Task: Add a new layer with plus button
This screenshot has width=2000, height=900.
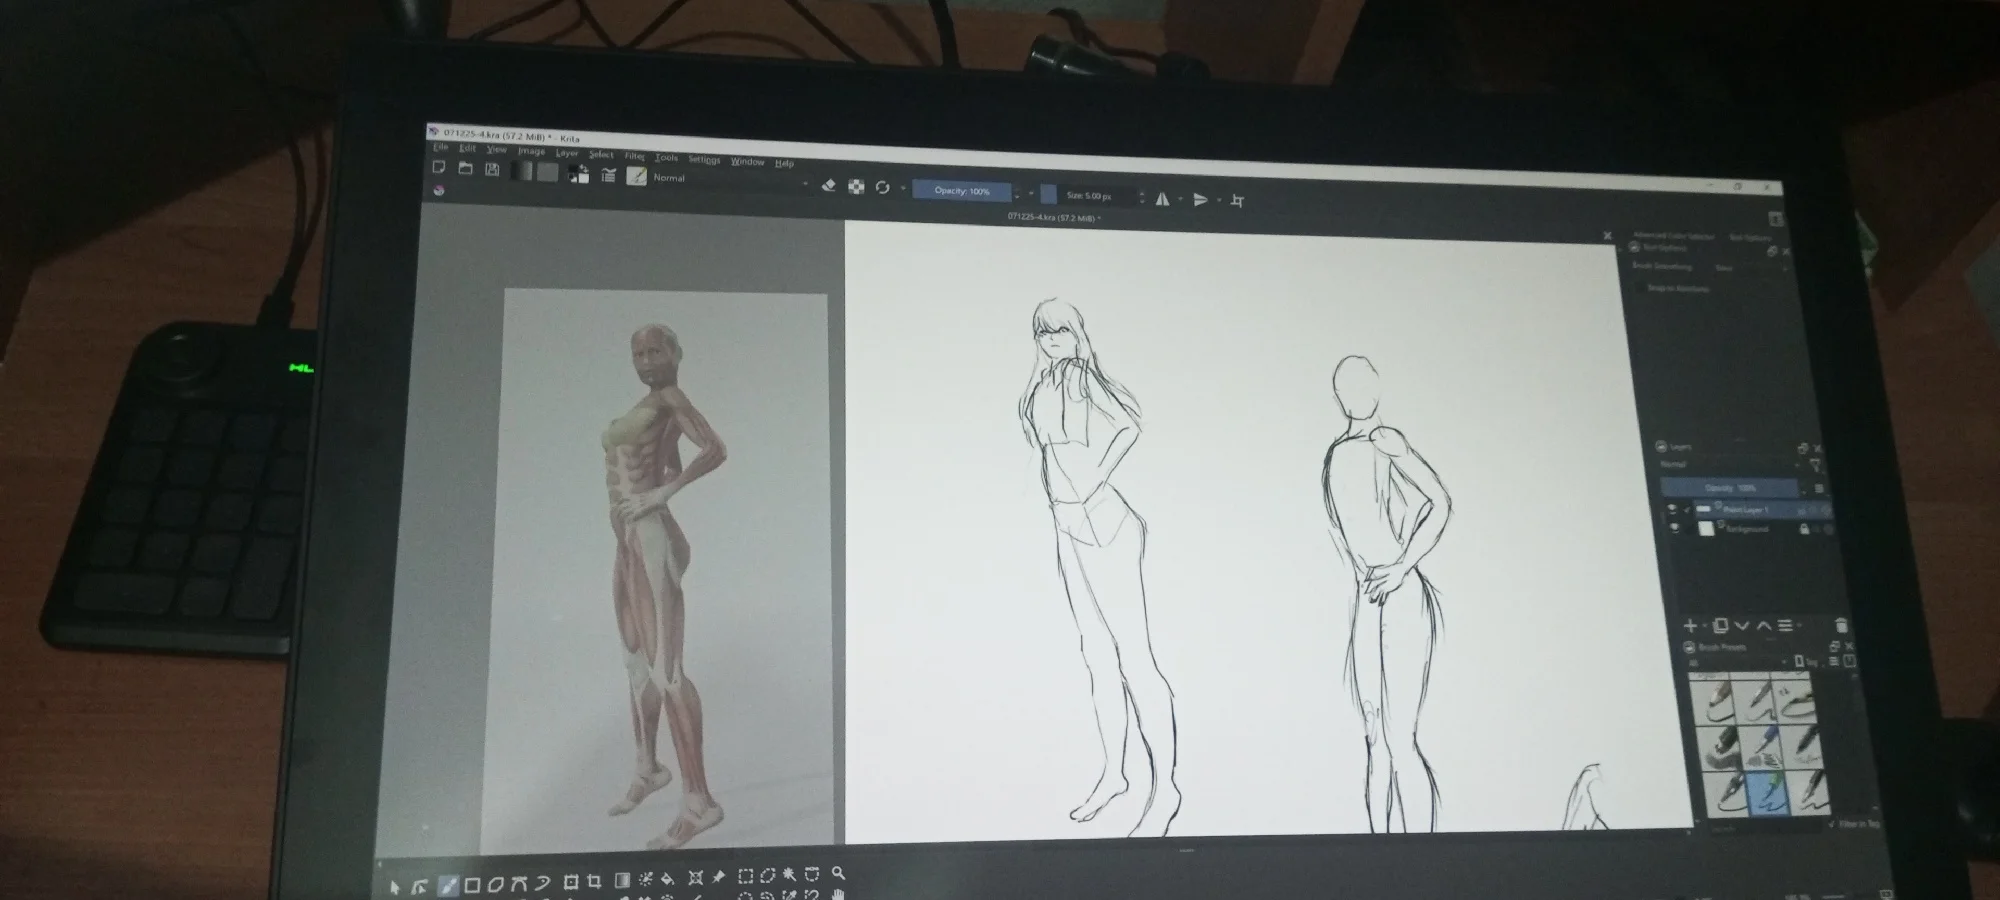Action: [1690, 626]
